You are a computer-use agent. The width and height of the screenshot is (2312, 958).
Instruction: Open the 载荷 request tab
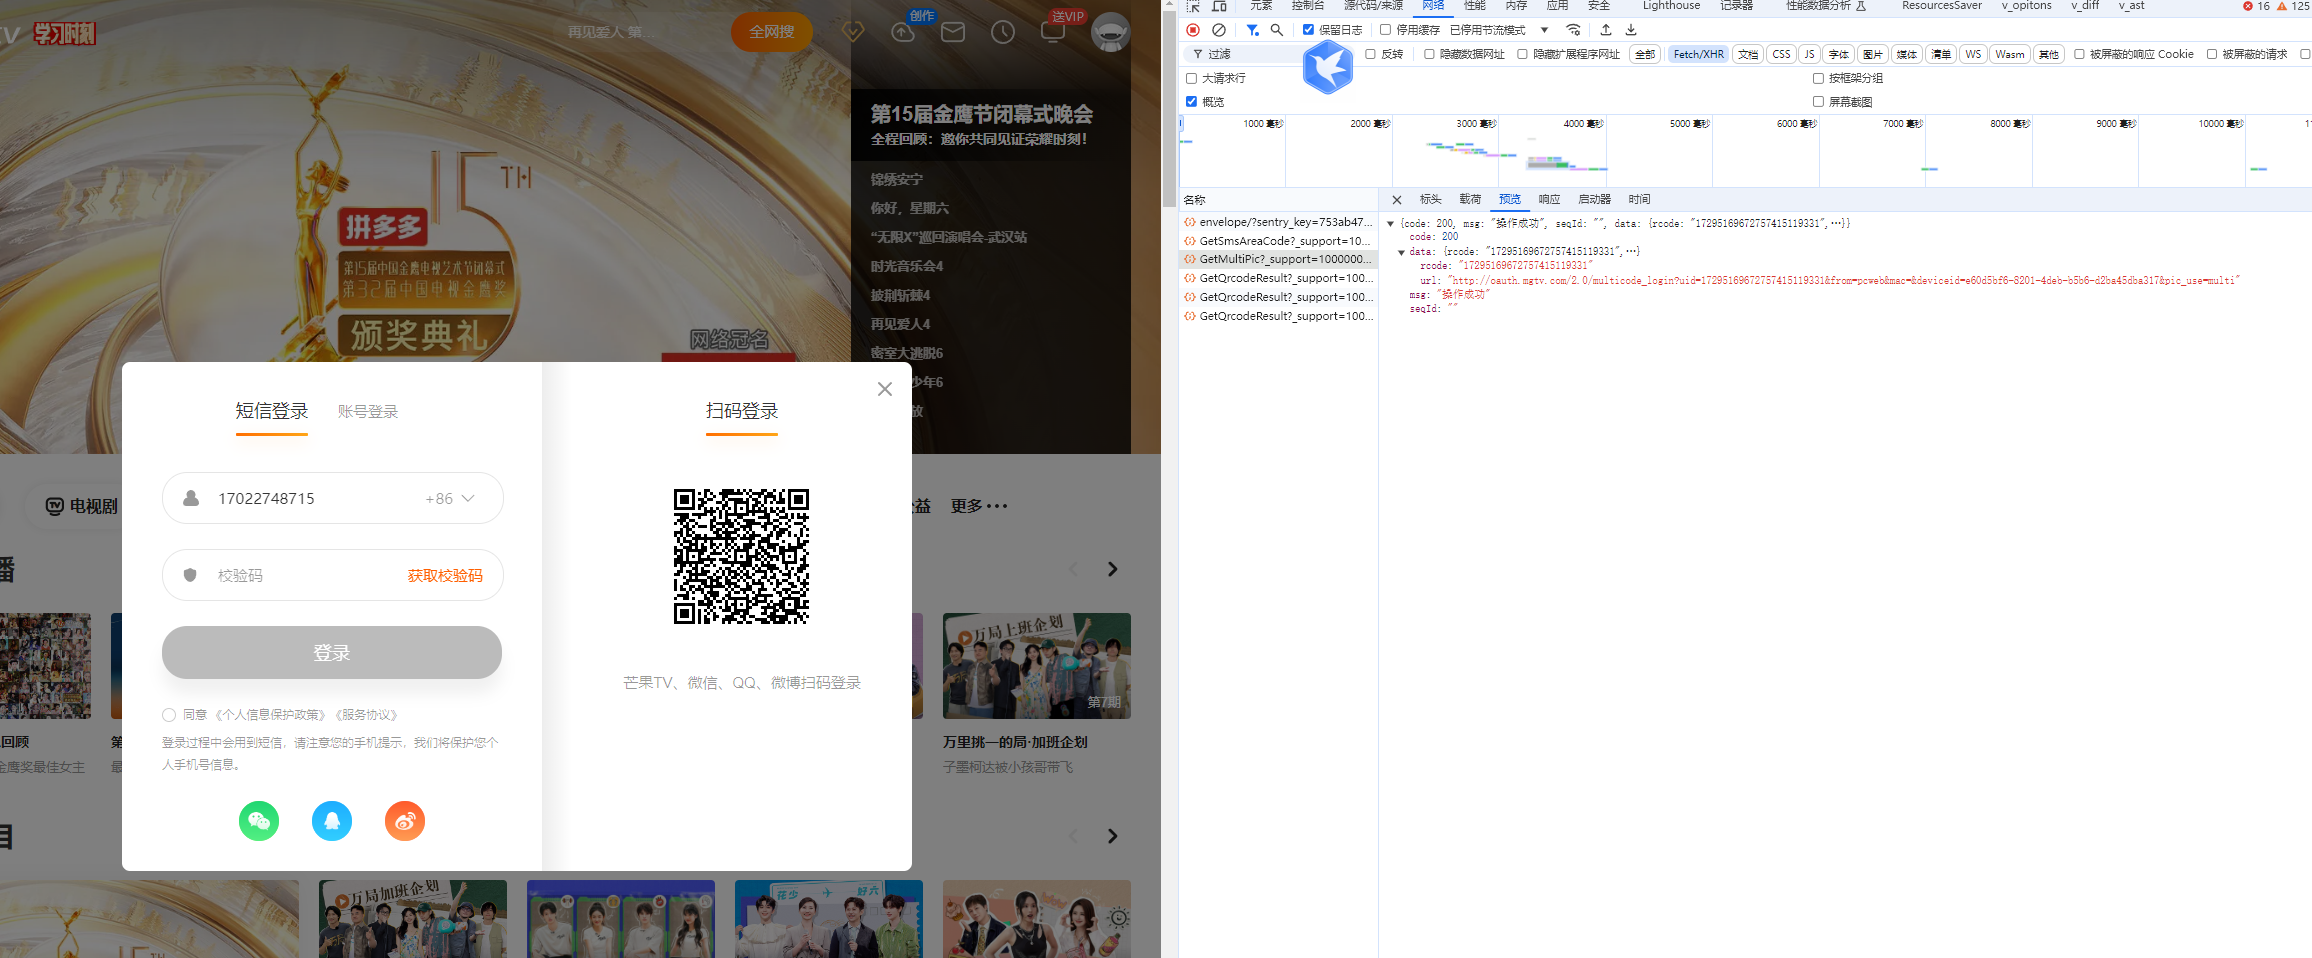tap(1470, 200)
